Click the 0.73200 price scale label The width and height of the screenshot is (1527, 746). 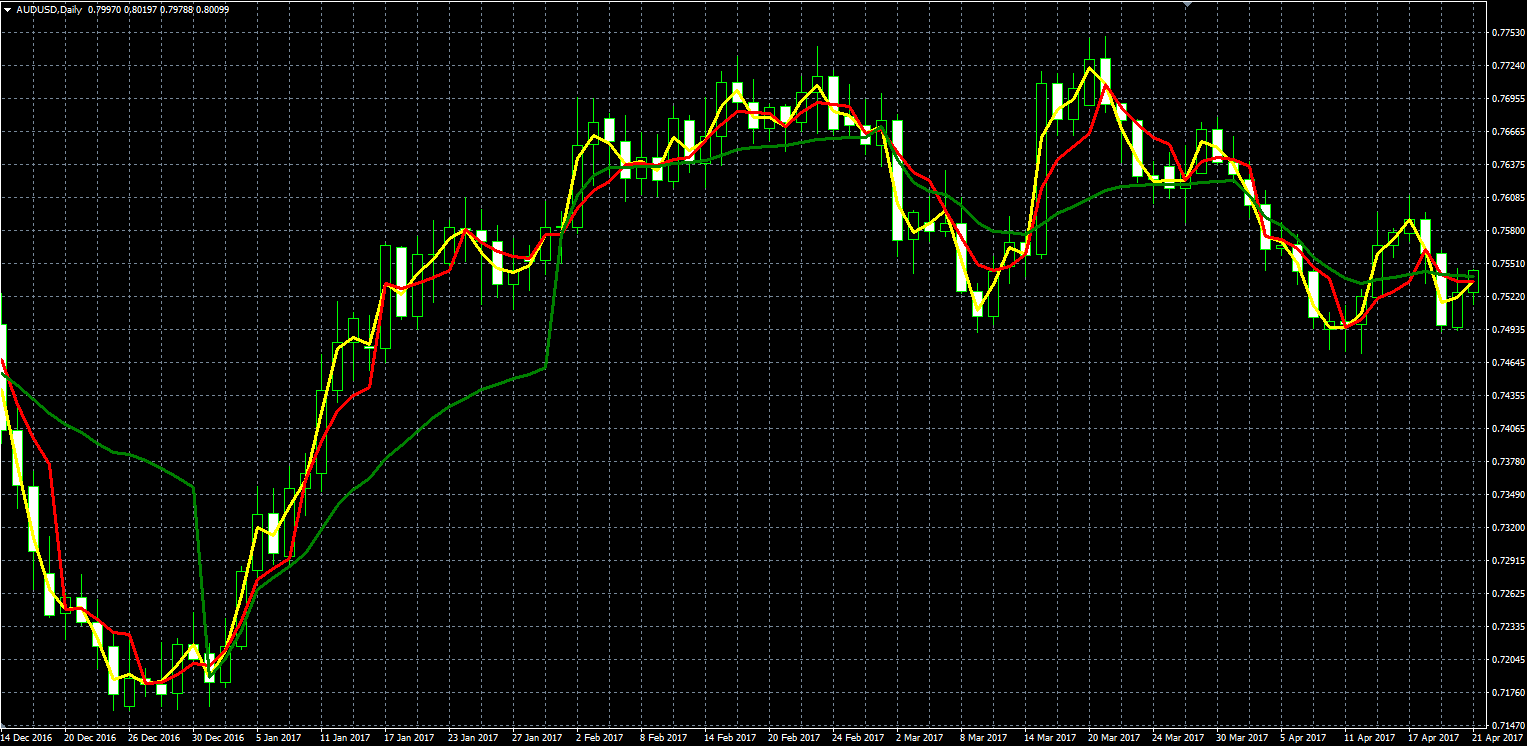1506,528
